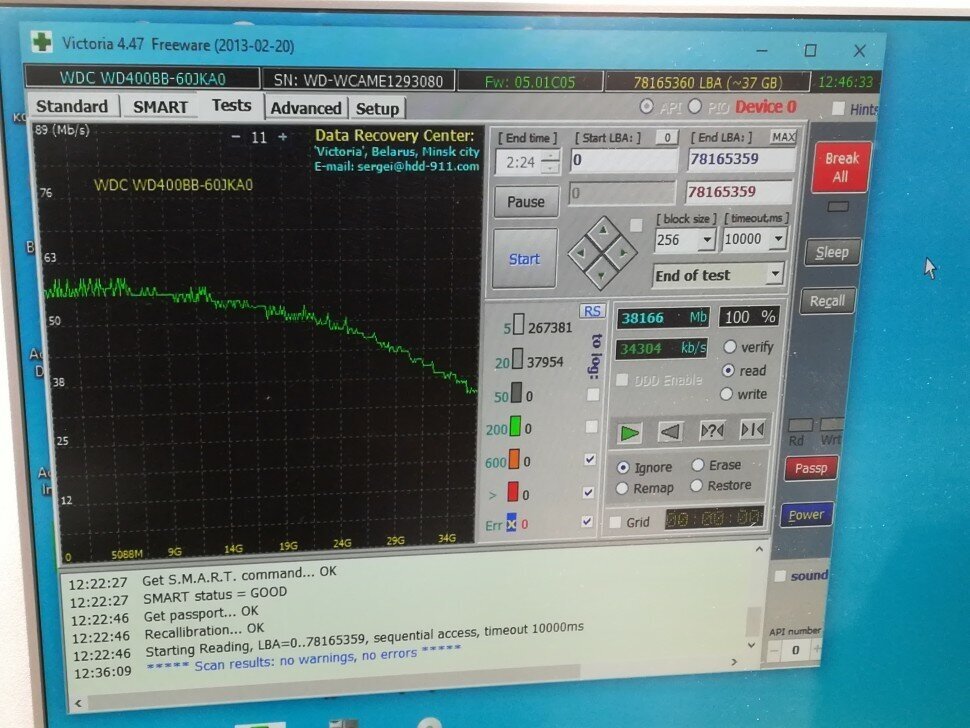Screen dimensions: 970x728
Task: Click the 20 ms block indicator
Action: (x=517, y=359)
